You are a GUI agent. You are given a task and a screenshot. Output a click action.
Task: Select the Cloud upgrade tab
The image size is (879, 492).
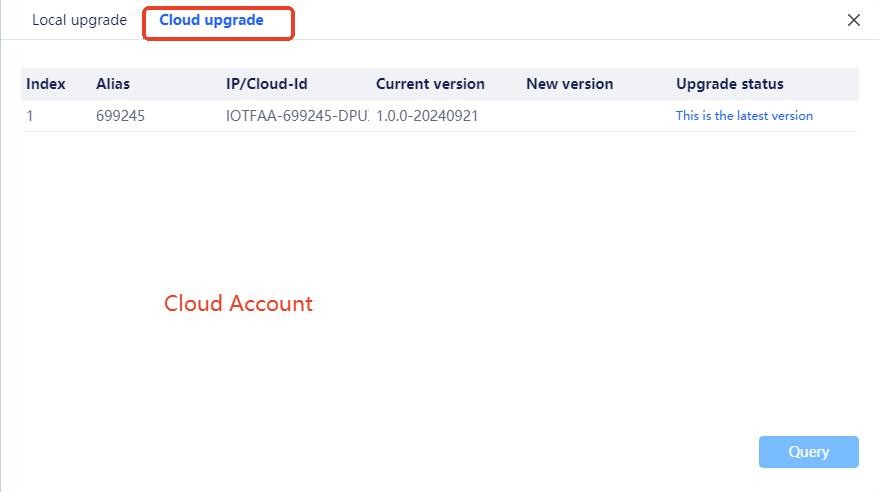pyautogui.click(x=211, y=20)
